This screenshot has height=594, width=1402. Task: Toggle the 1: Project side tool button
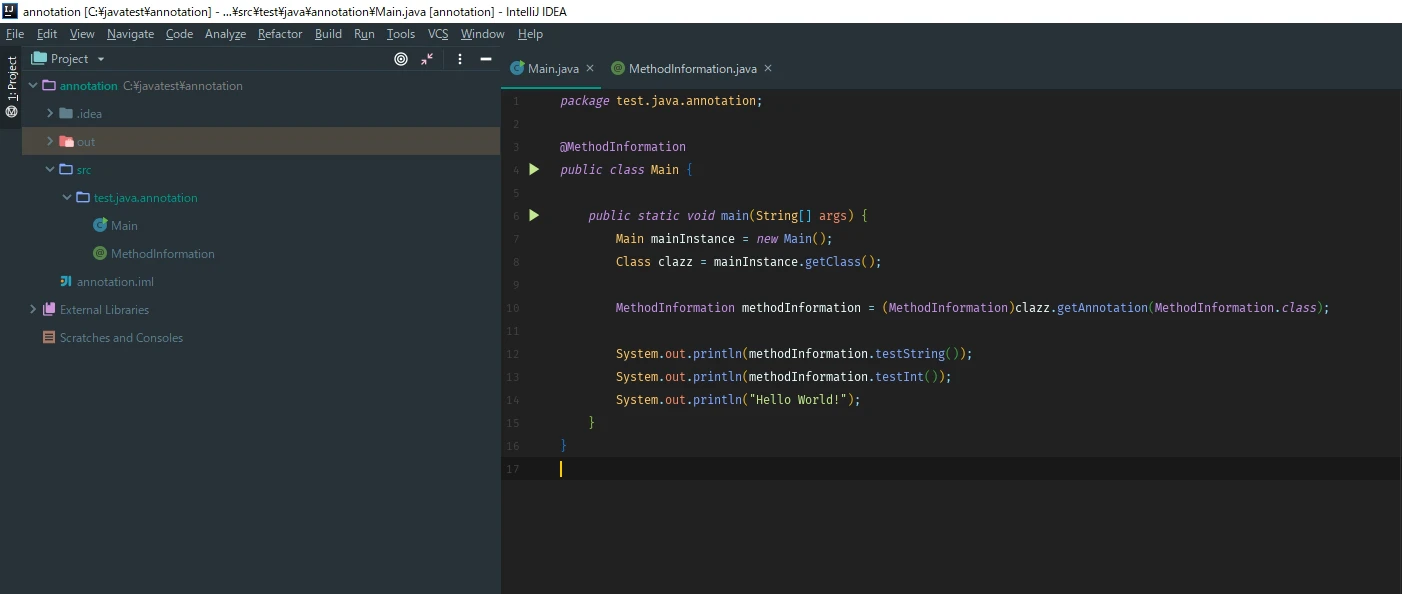pos(11,87)
